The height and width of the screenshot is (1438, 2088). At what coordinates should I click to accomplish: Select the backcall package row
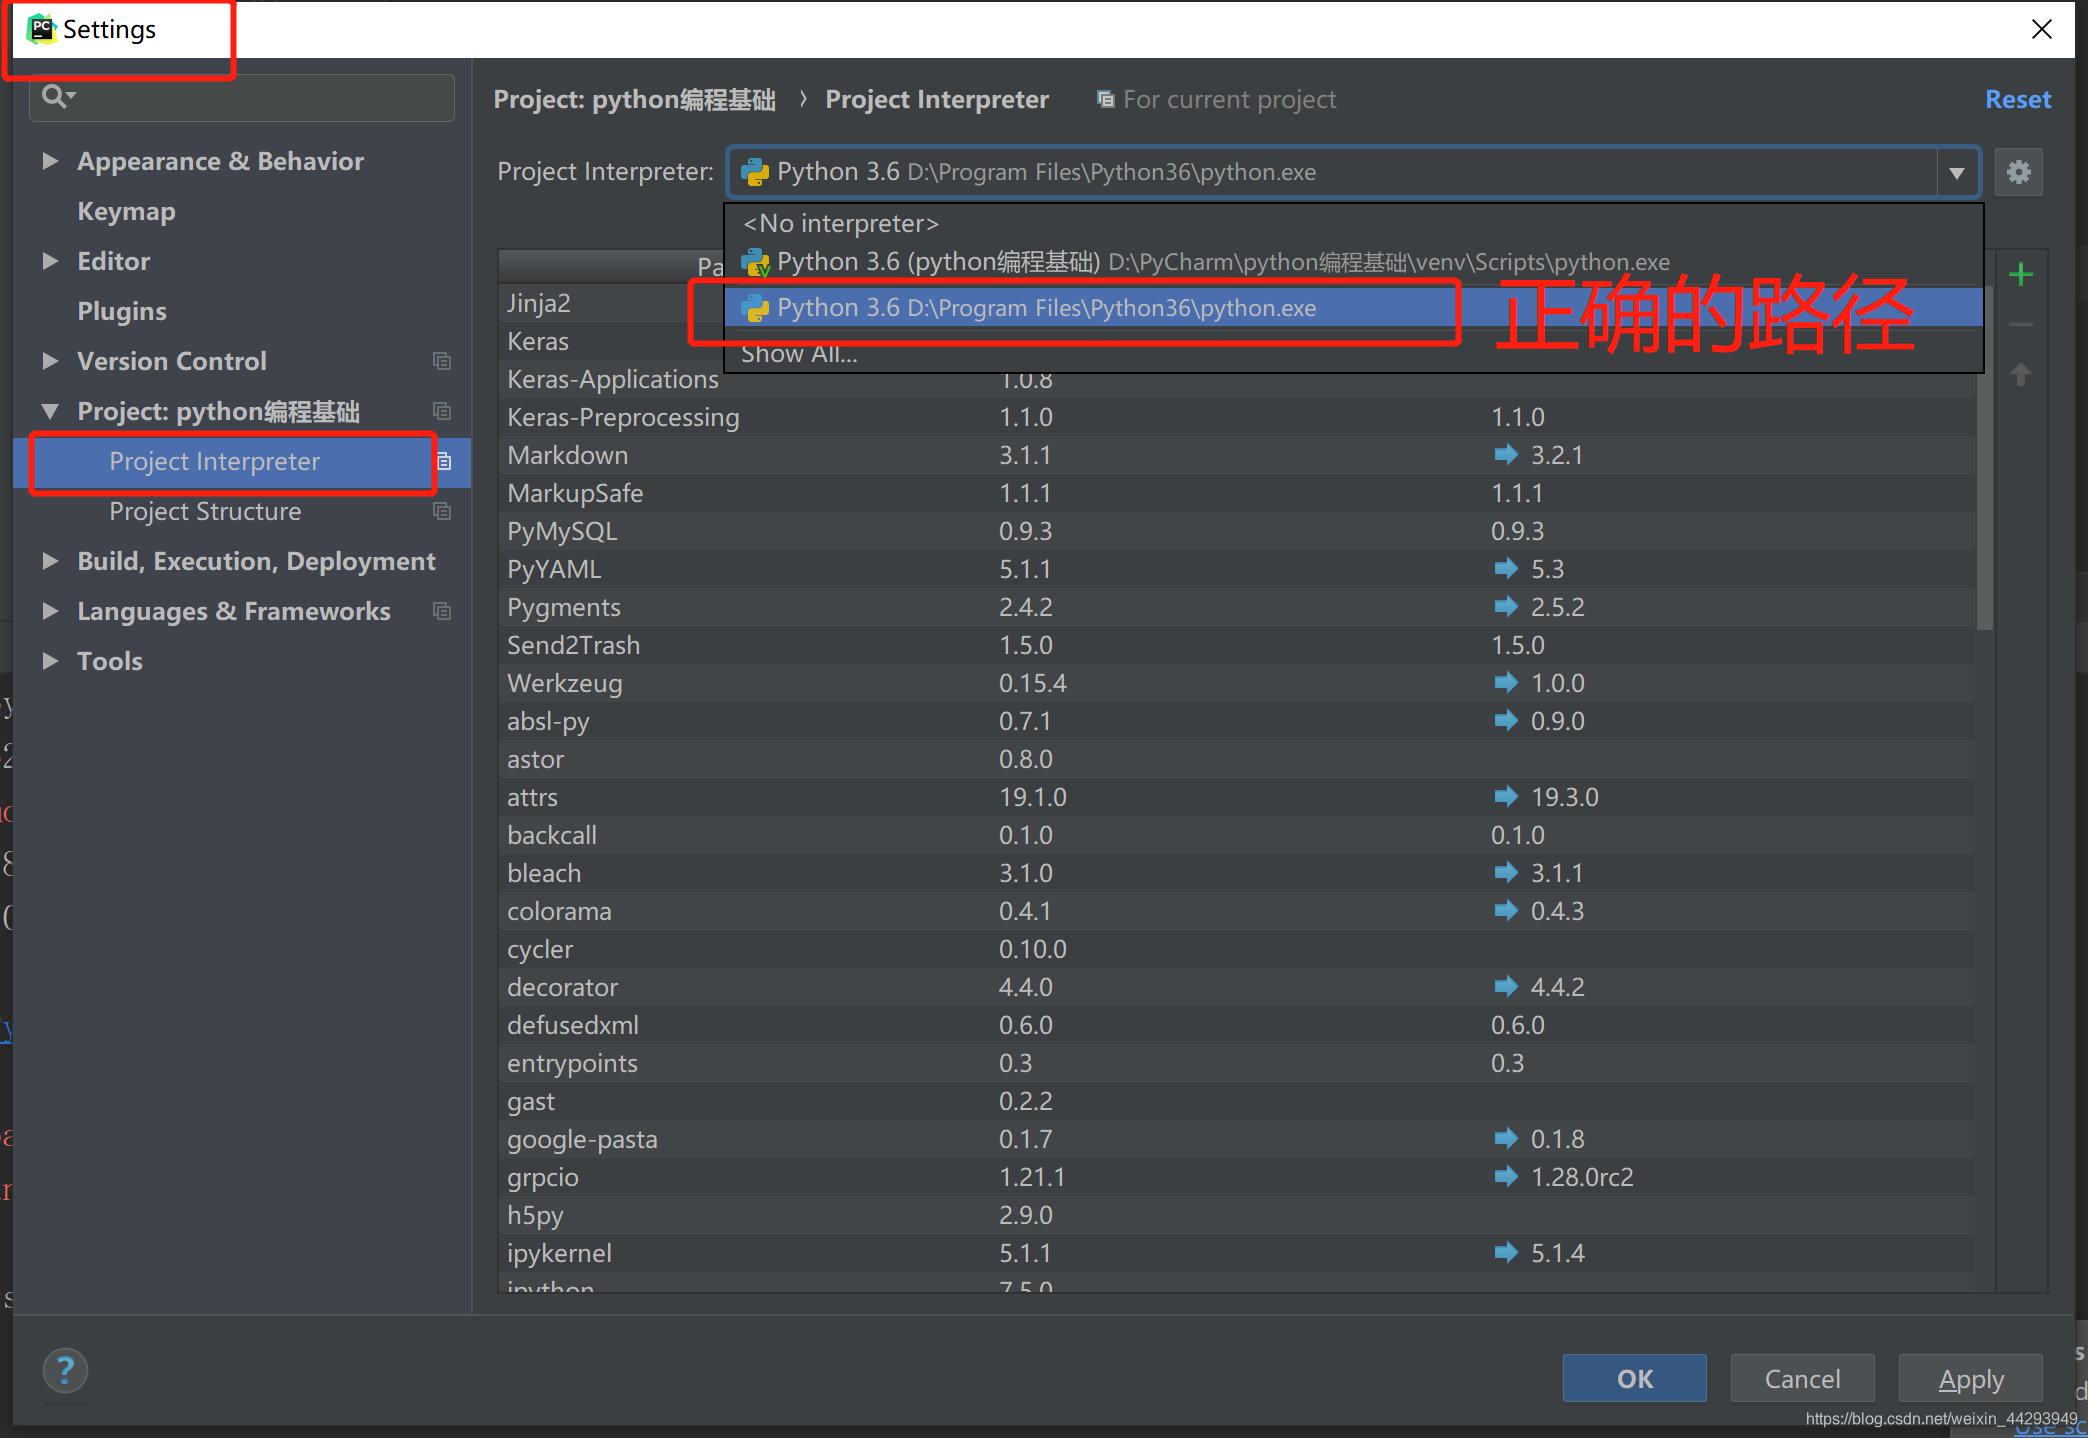(x=1237, y=835)
